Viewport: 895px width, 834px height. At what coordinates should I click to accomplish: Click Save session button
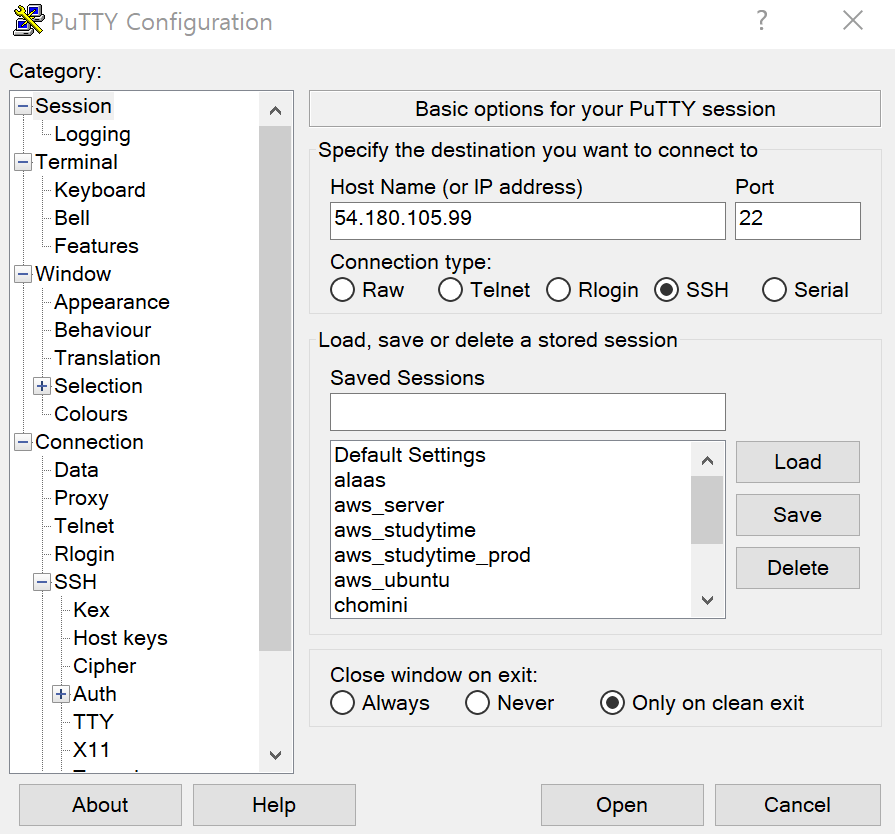coord(797,515)
